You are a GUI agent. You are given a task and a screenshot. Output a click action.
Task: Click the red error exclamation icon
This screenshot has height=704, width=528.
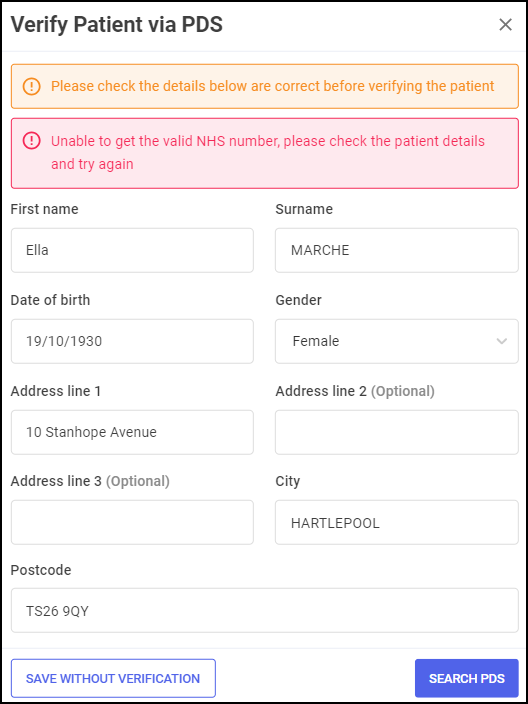click(x=31, y=141)
